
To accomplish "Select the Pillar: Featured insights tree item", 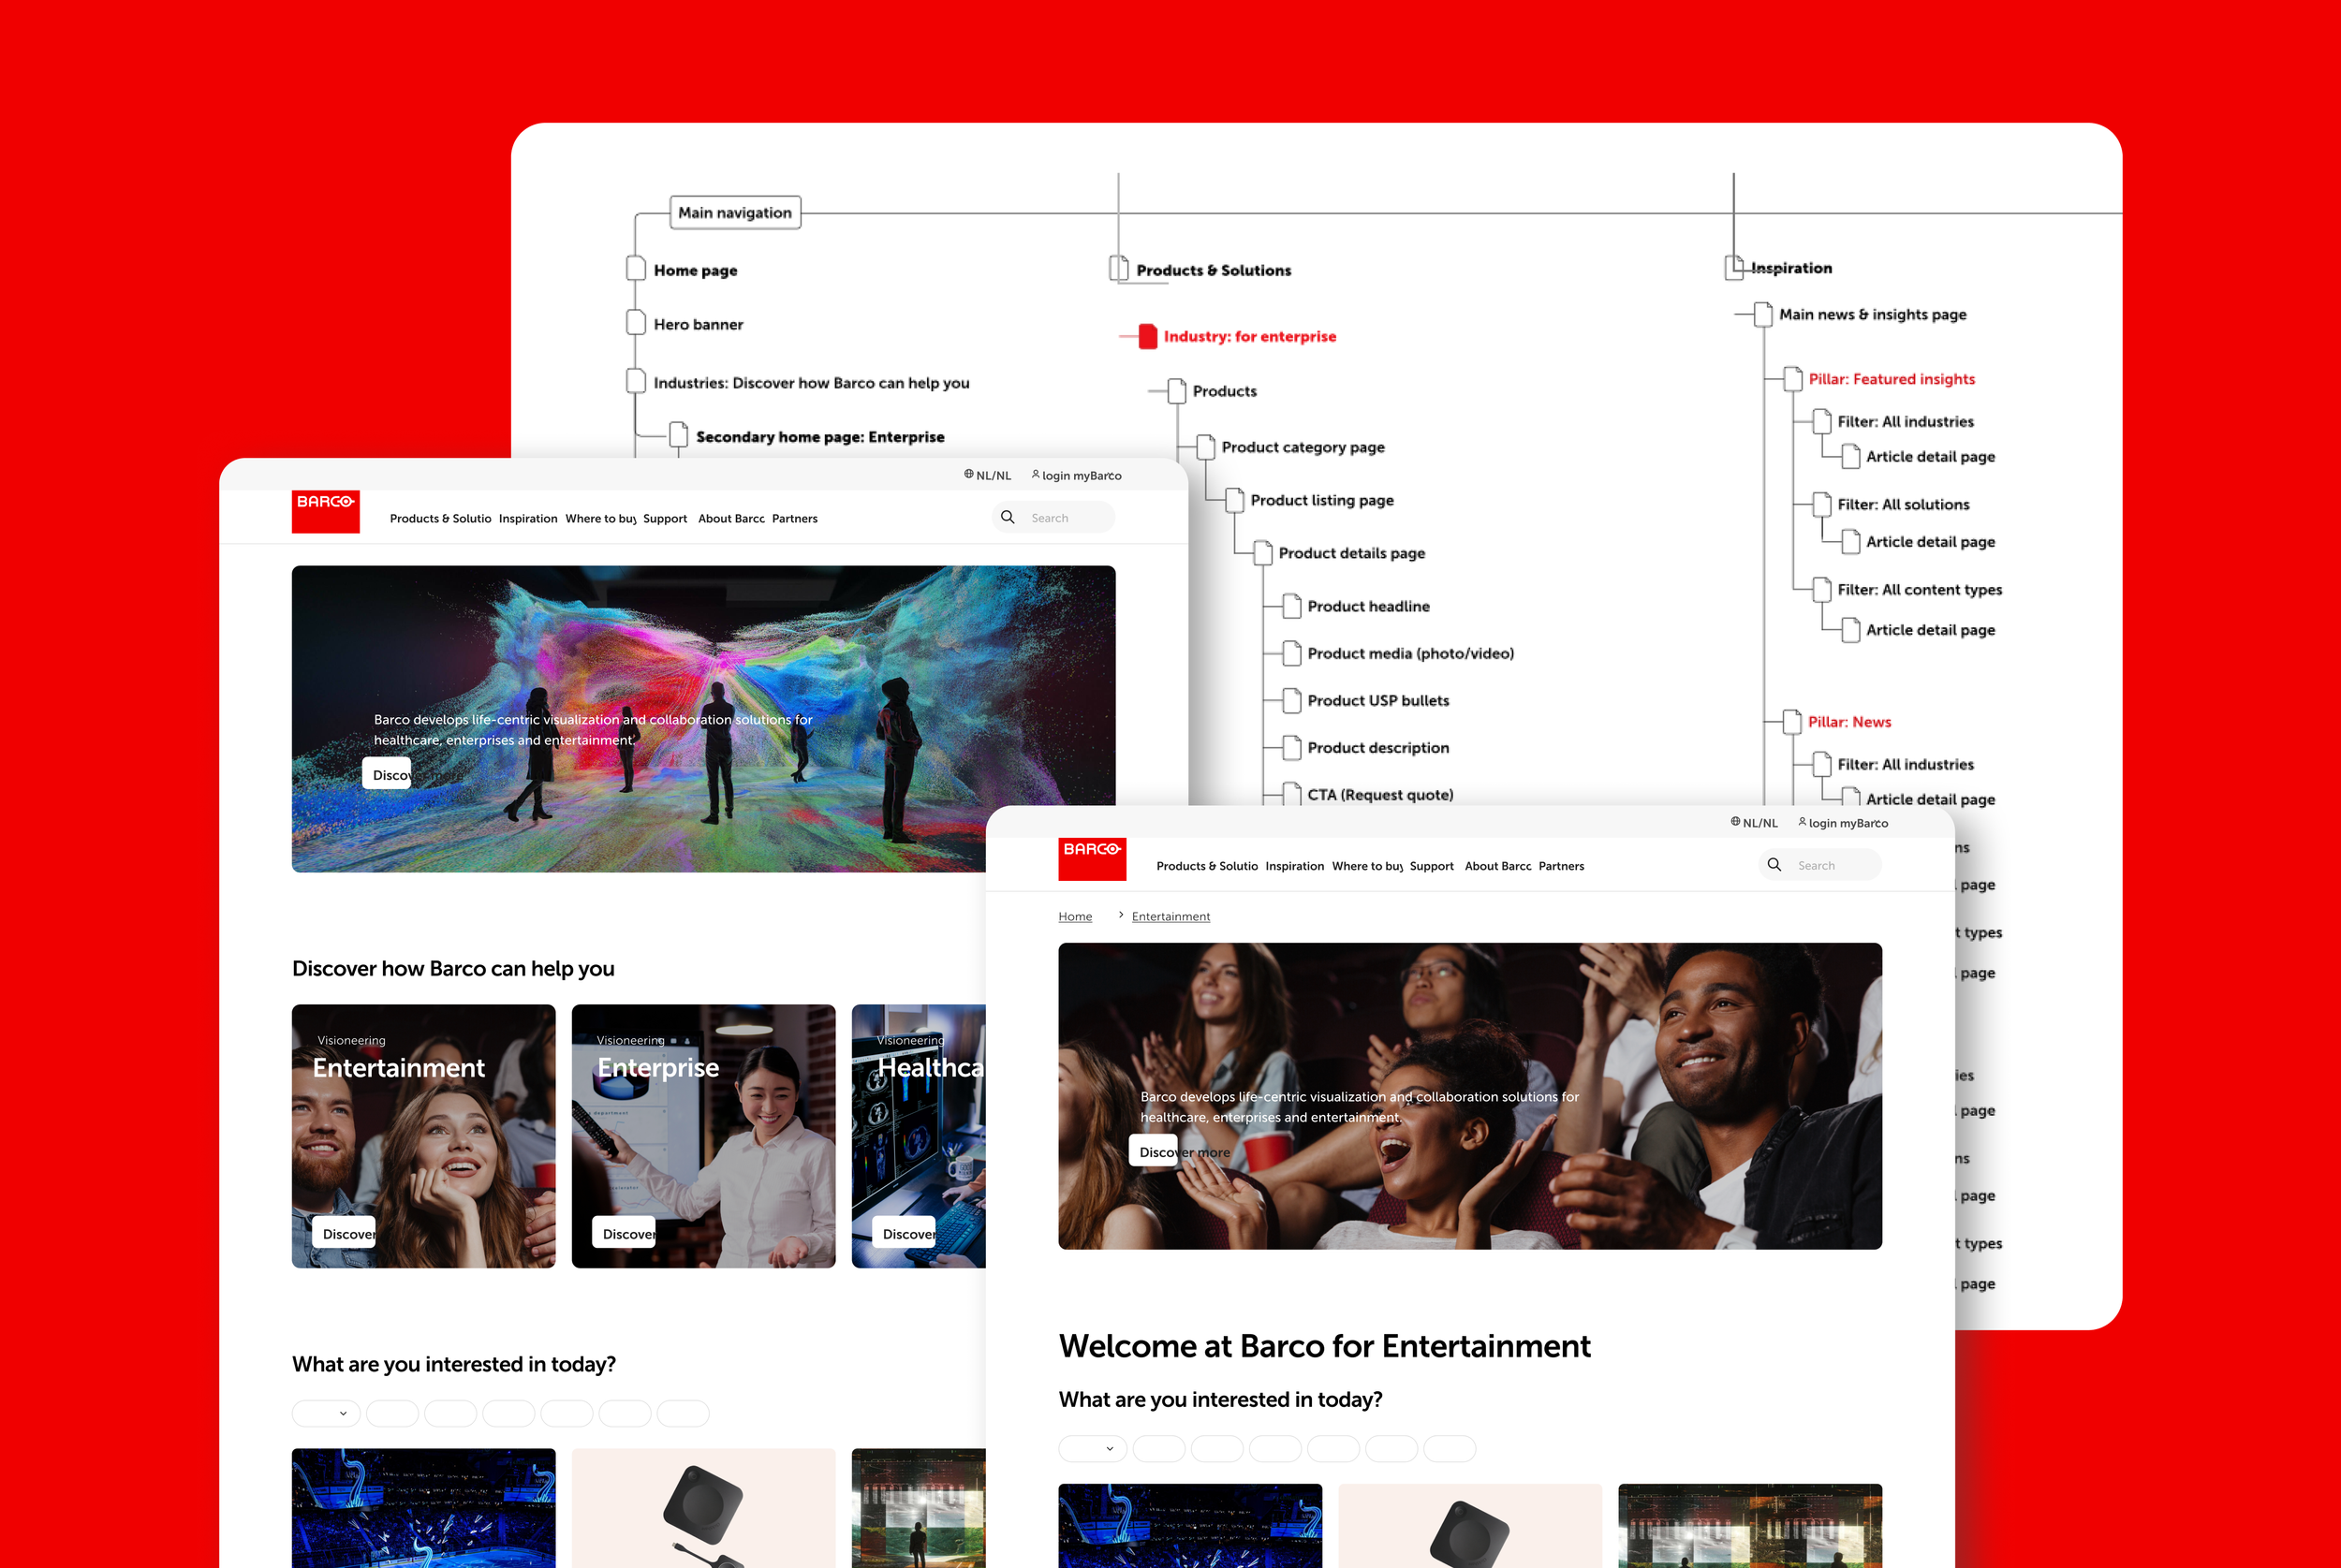I will coord(1891,379).
